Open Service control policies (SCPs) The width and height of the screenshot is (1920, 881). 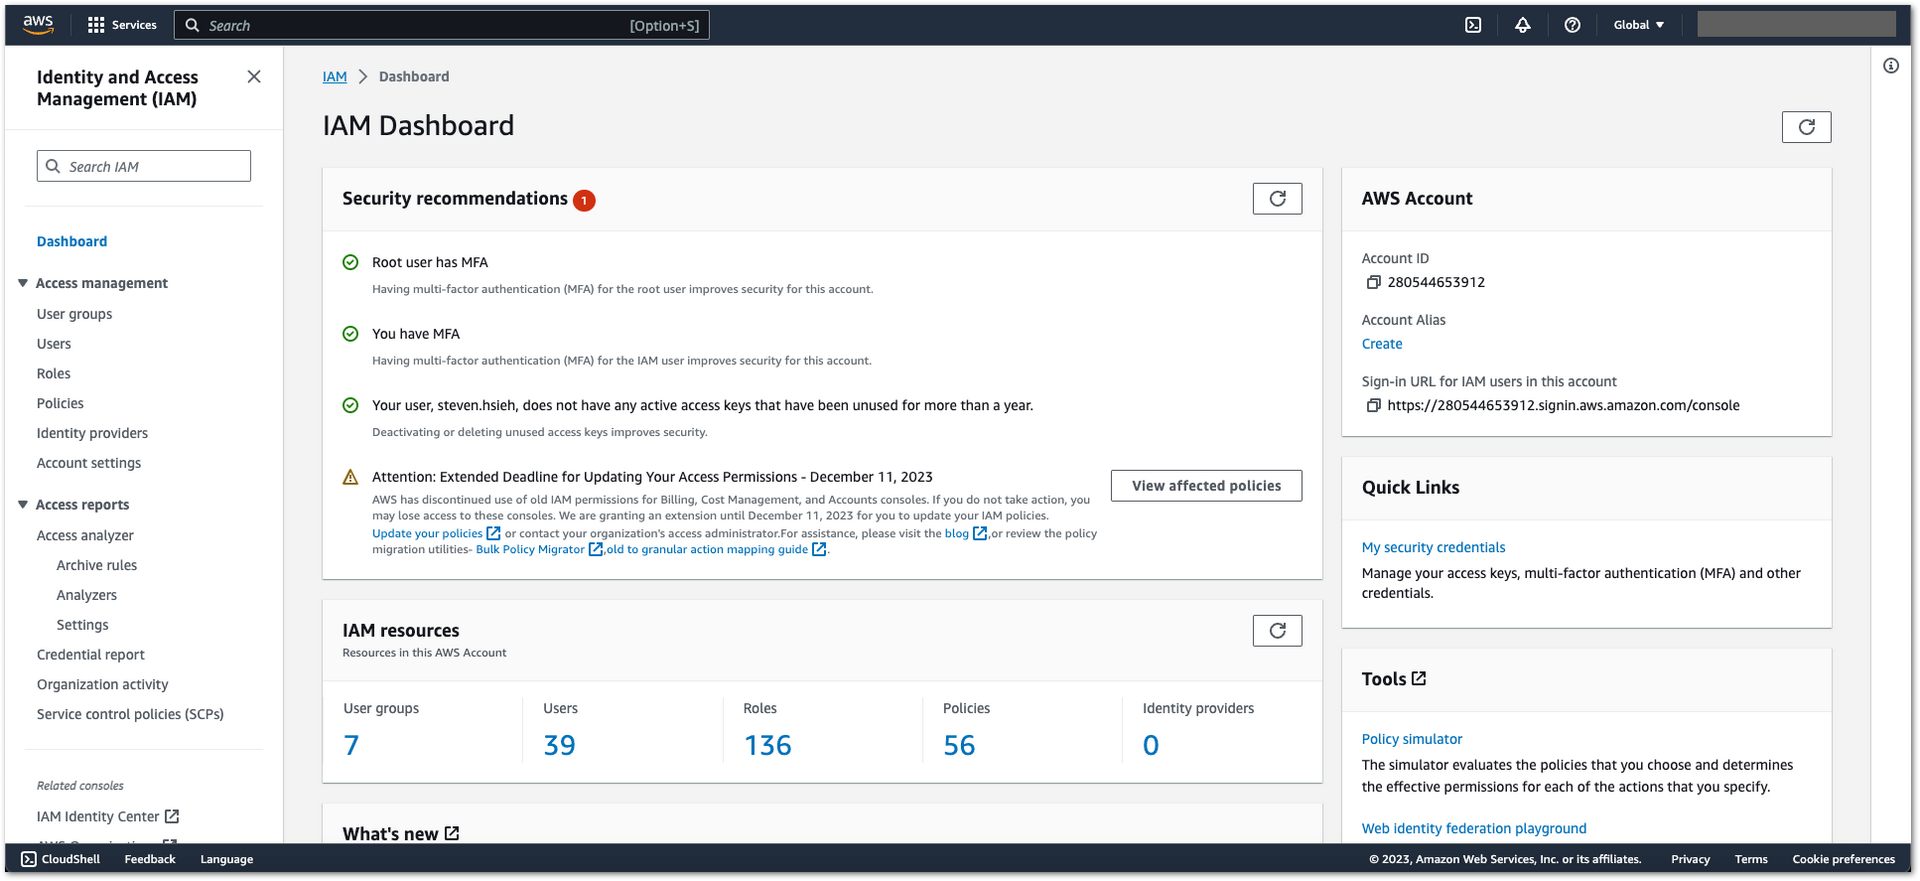pos(130,714)
